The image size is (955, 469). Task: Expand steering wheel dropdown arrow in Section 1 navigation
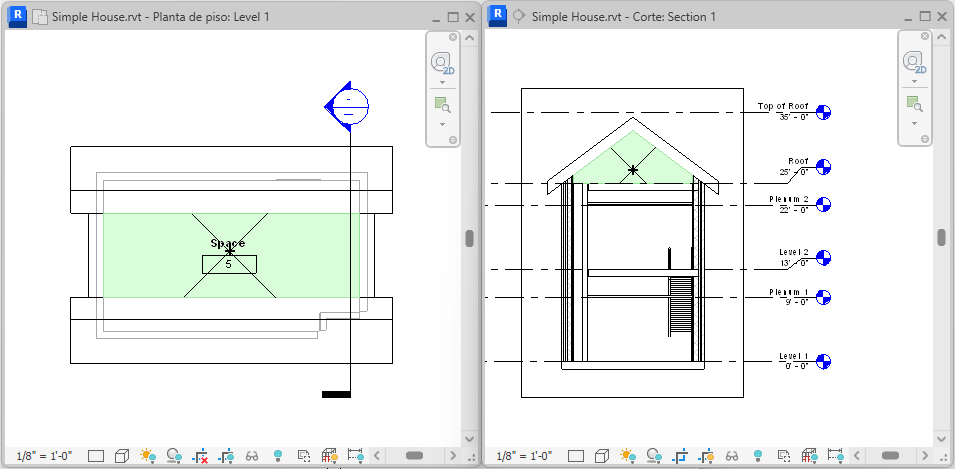click(914, 82)
